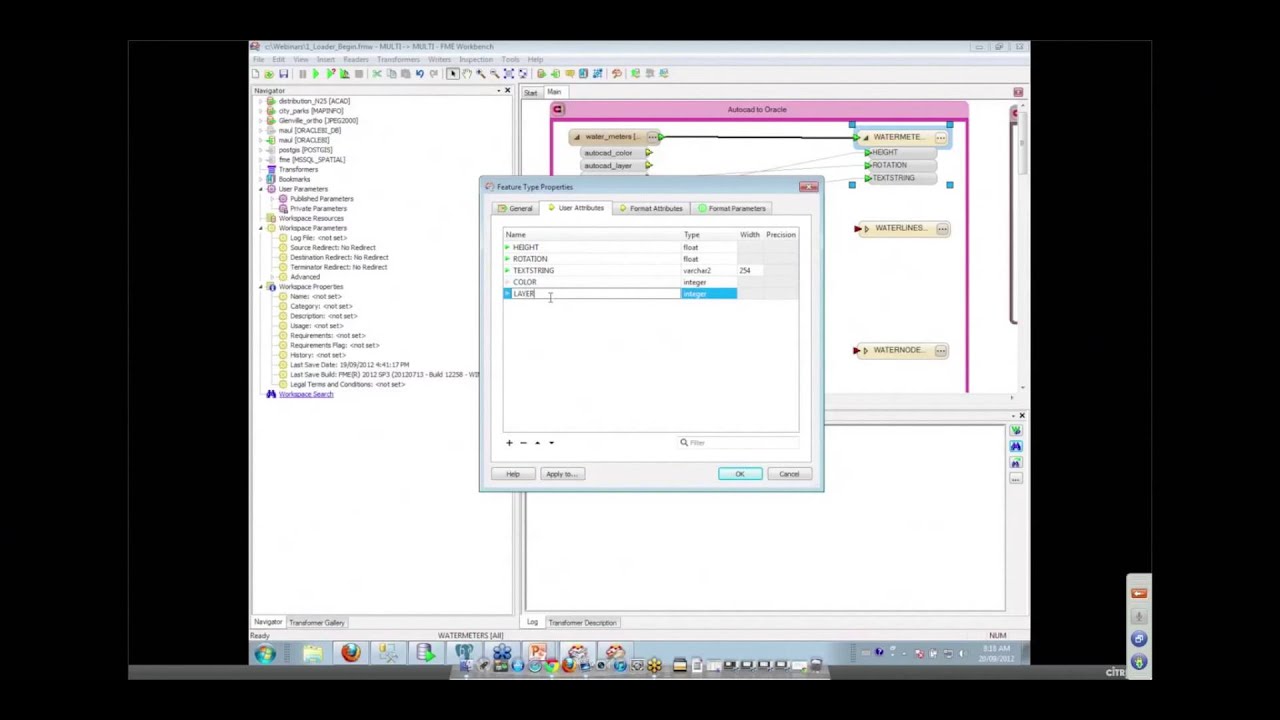Click the Cut scissors toolbar icon
1280x720 pixels.
376,73
